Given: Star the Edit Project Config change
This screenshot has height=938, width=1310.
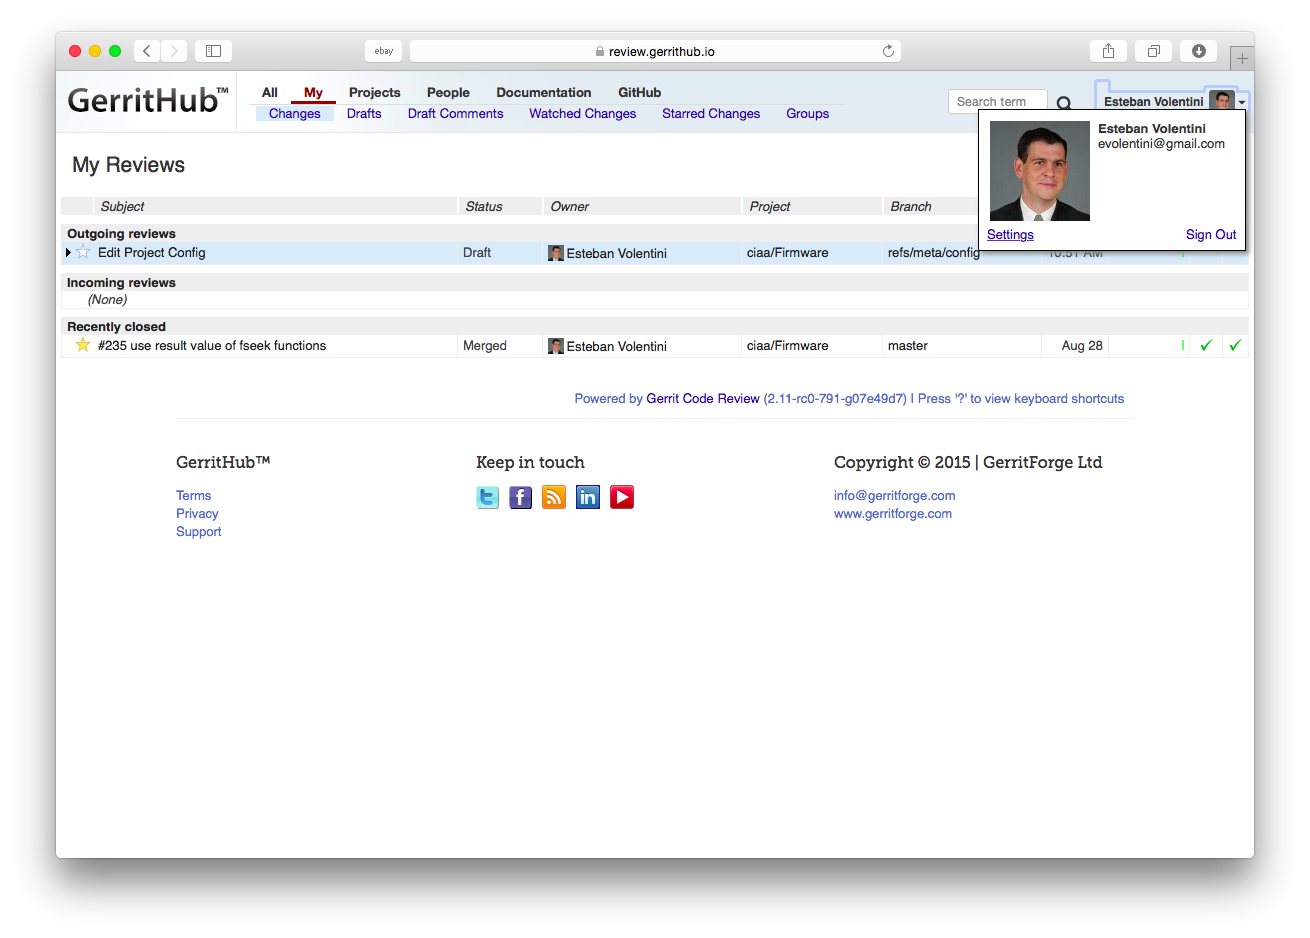Looking at the screenshot, I should [83, 252].
